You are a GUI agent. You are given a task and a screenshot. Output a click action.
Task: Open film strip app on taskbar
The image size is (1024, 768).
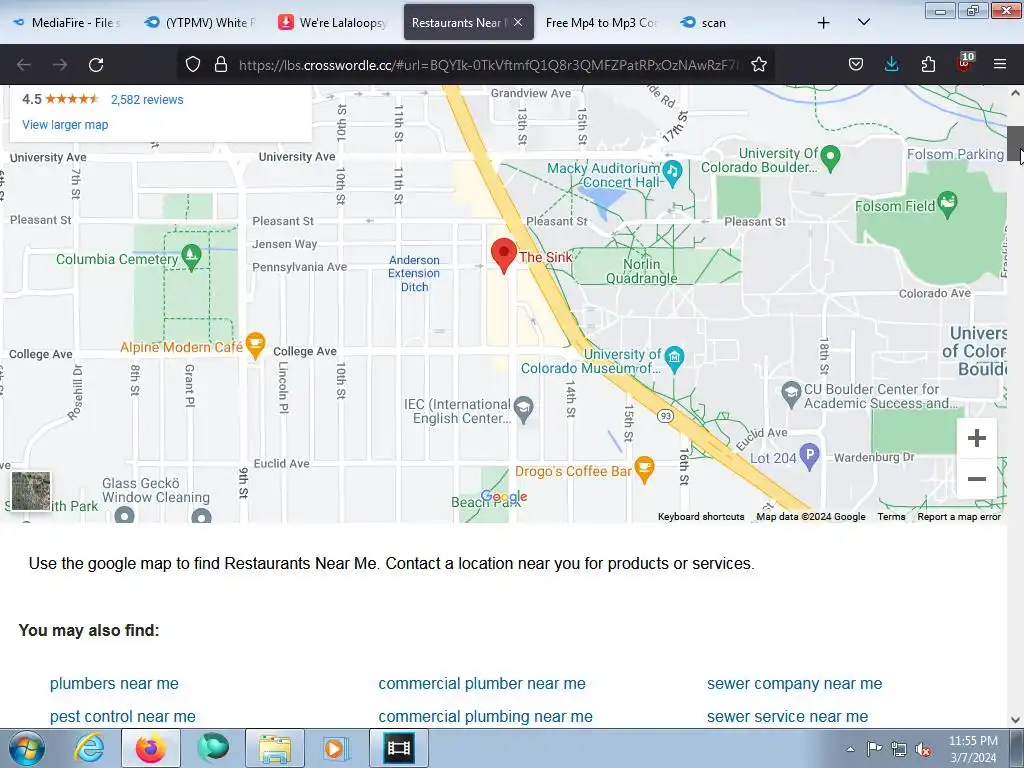click(399, 748)
